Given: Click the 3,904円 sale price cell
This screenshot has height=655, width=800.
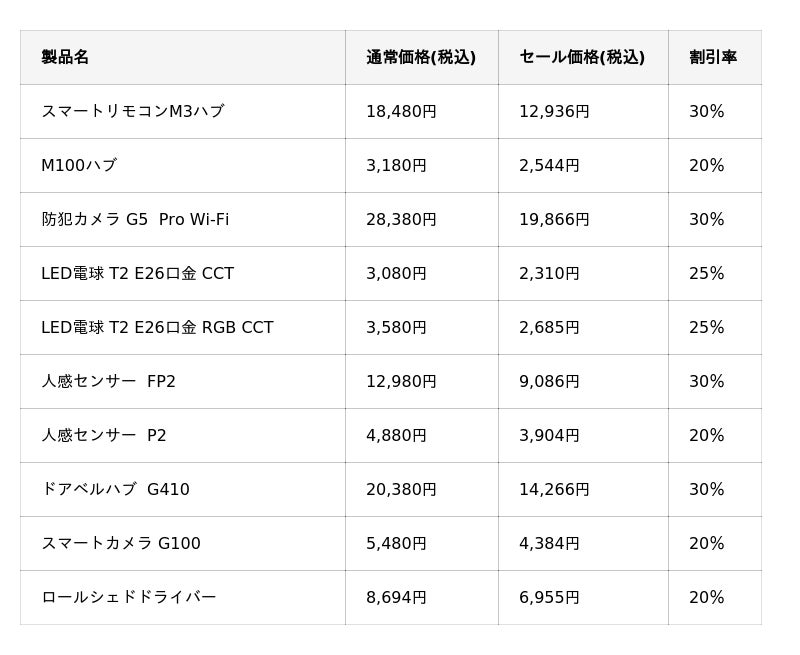Looking at the screenshot, I should [549, 435].
